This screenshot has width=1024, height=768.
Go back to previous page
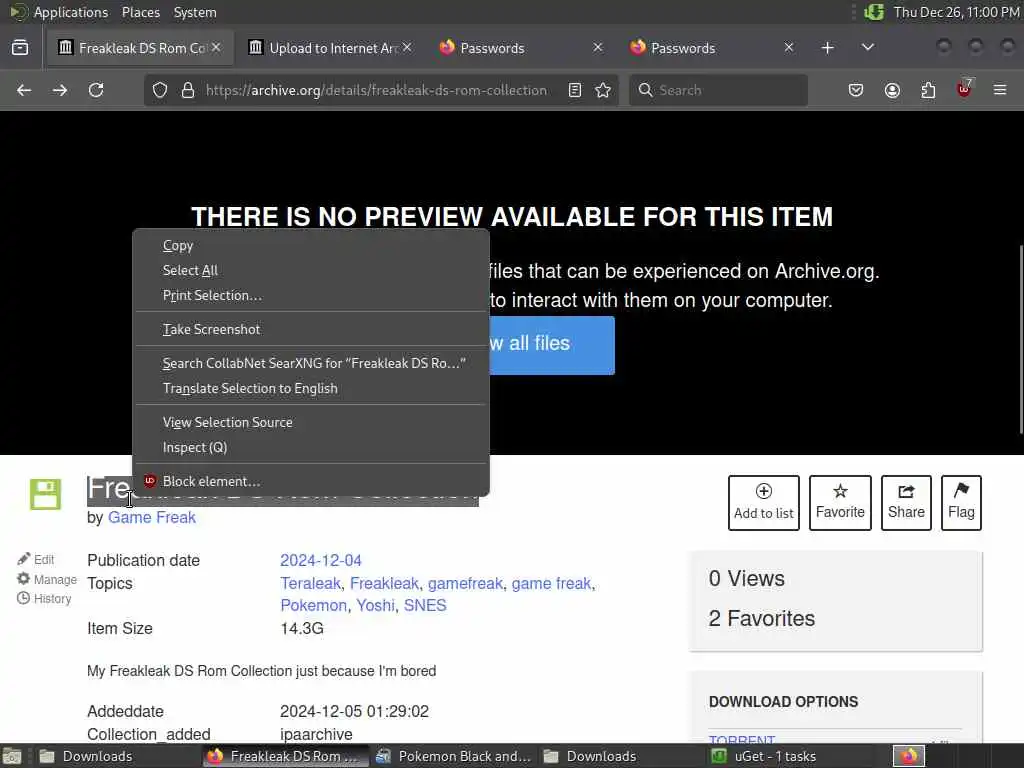click(x=24, y=90)
